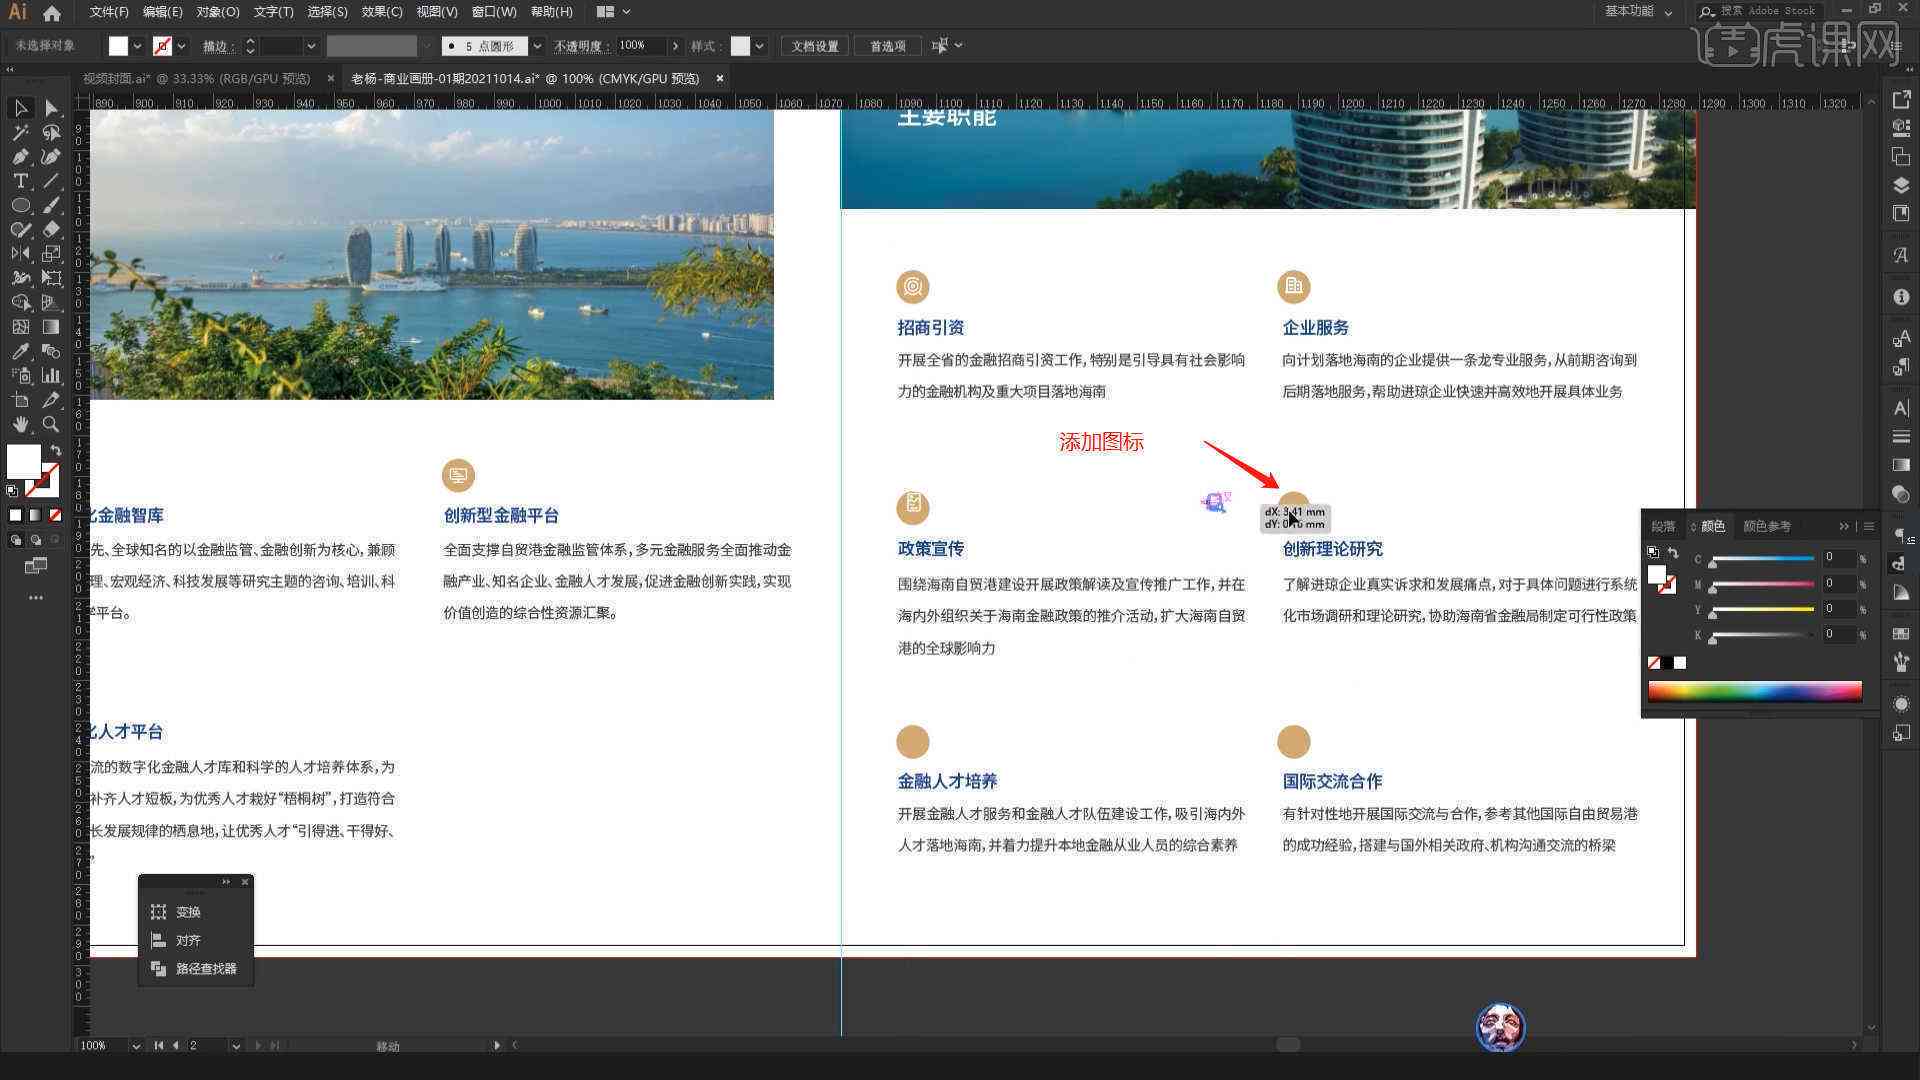Enable Draw Behind mode
Image resolution: width=1920 pixels, height=1080 pixels.
(x=35, y=540)
